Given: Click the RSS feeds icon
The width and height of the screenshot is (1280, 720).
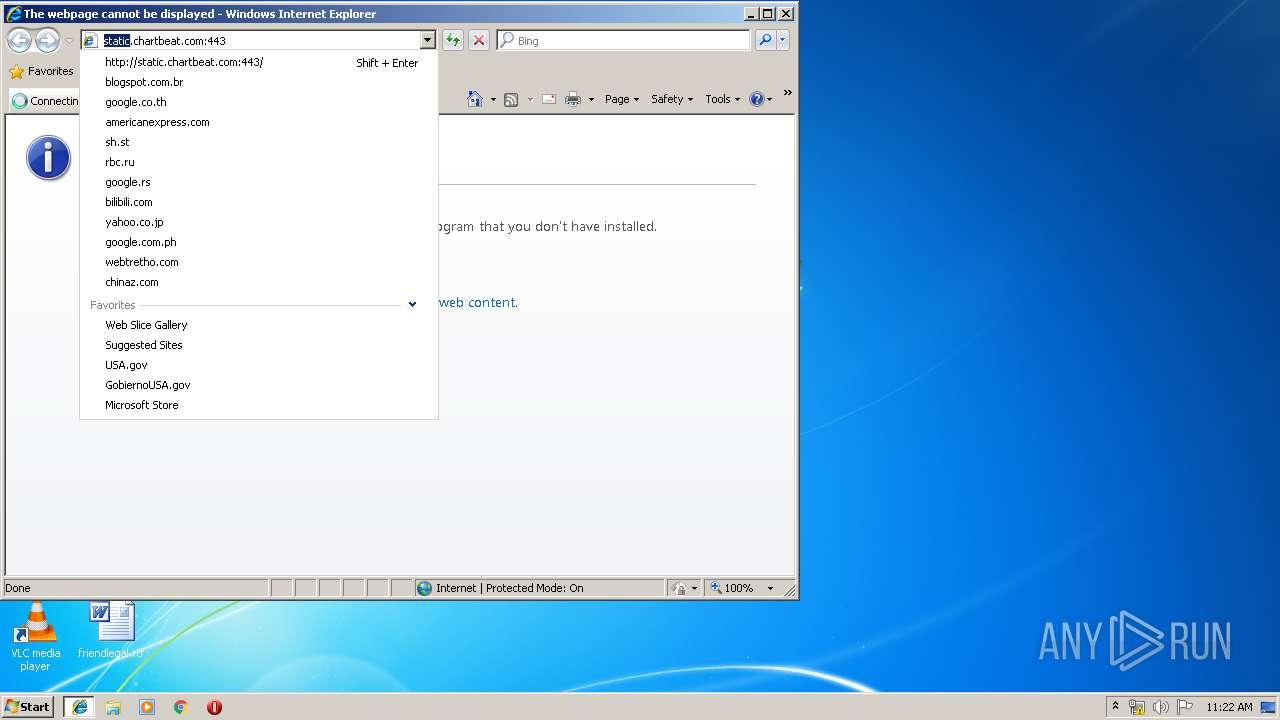Looking at the screenshot, I should (x=511, y=99).
